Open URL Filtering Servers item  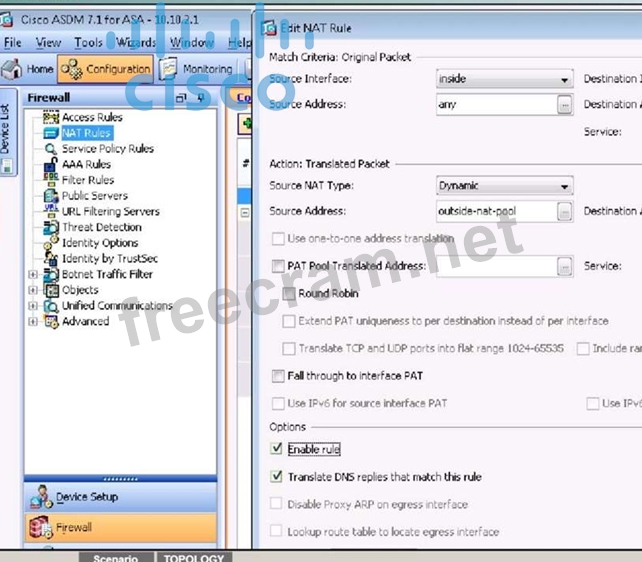109,211
